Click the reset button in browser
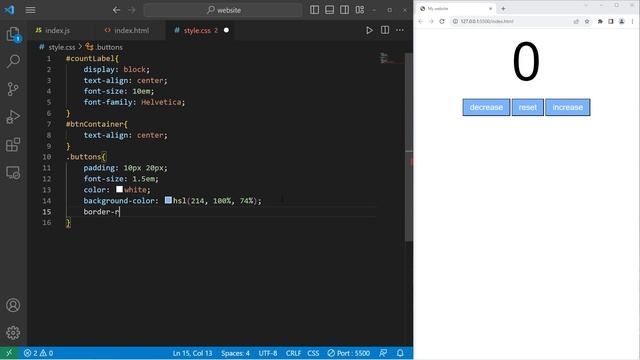 coord(528,107)
